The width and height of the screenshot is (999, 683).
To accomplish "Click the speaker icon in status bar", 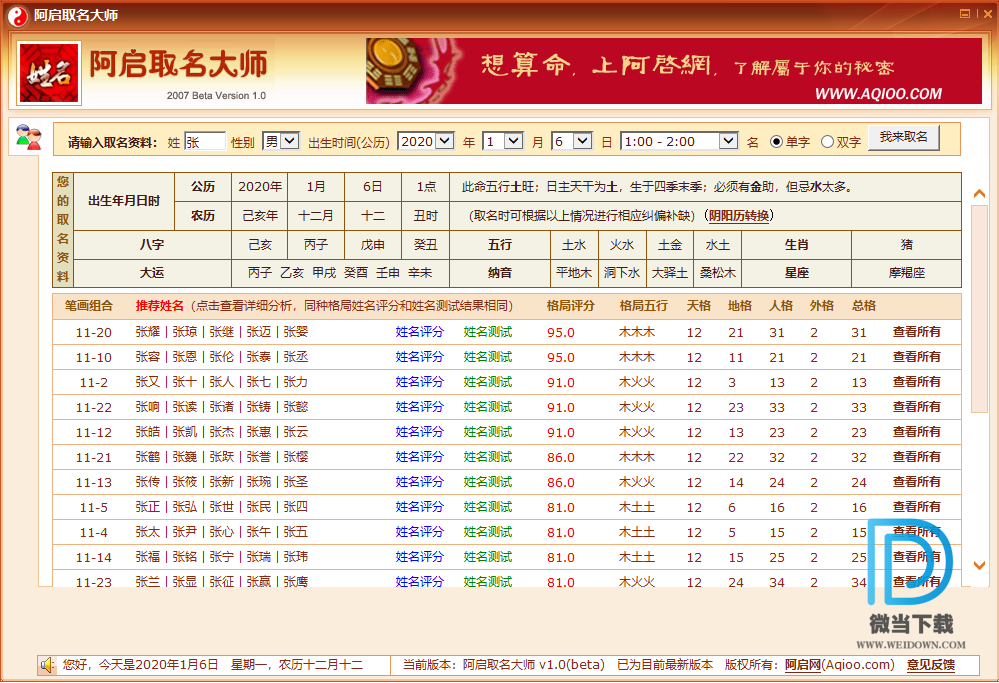I will click(48, 665).
